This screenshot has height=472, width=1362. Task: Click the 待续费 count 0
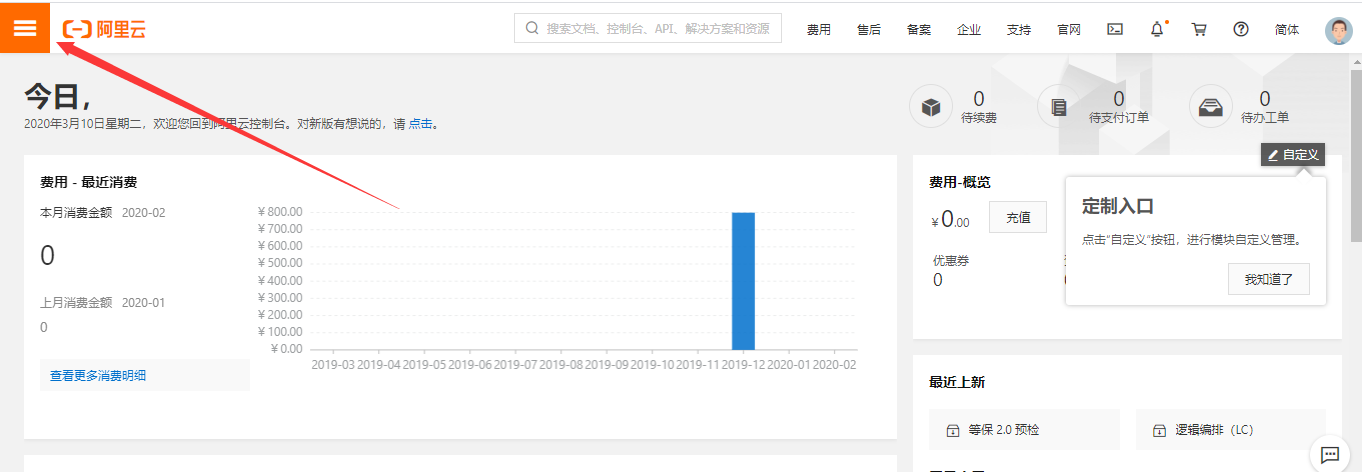[x=979, y=99]
